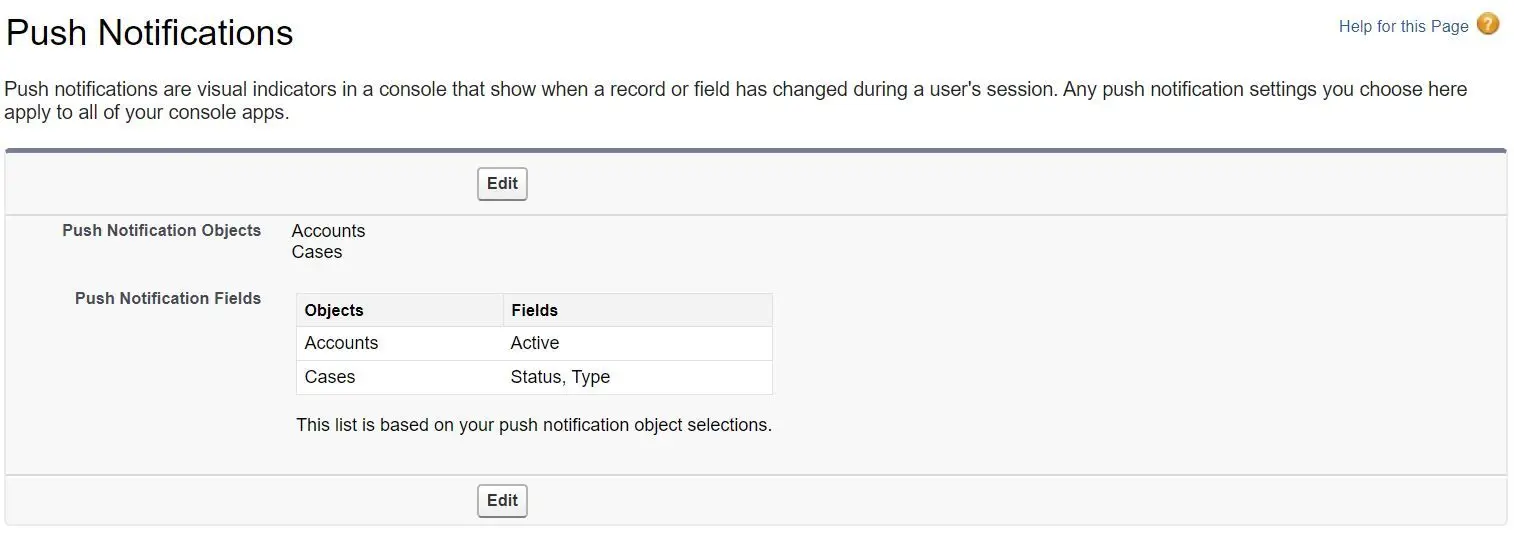1514x539 pixels.
Task: Select the Accounts cell in fields table
Action: pyautogui.click(x=400, y=343)
